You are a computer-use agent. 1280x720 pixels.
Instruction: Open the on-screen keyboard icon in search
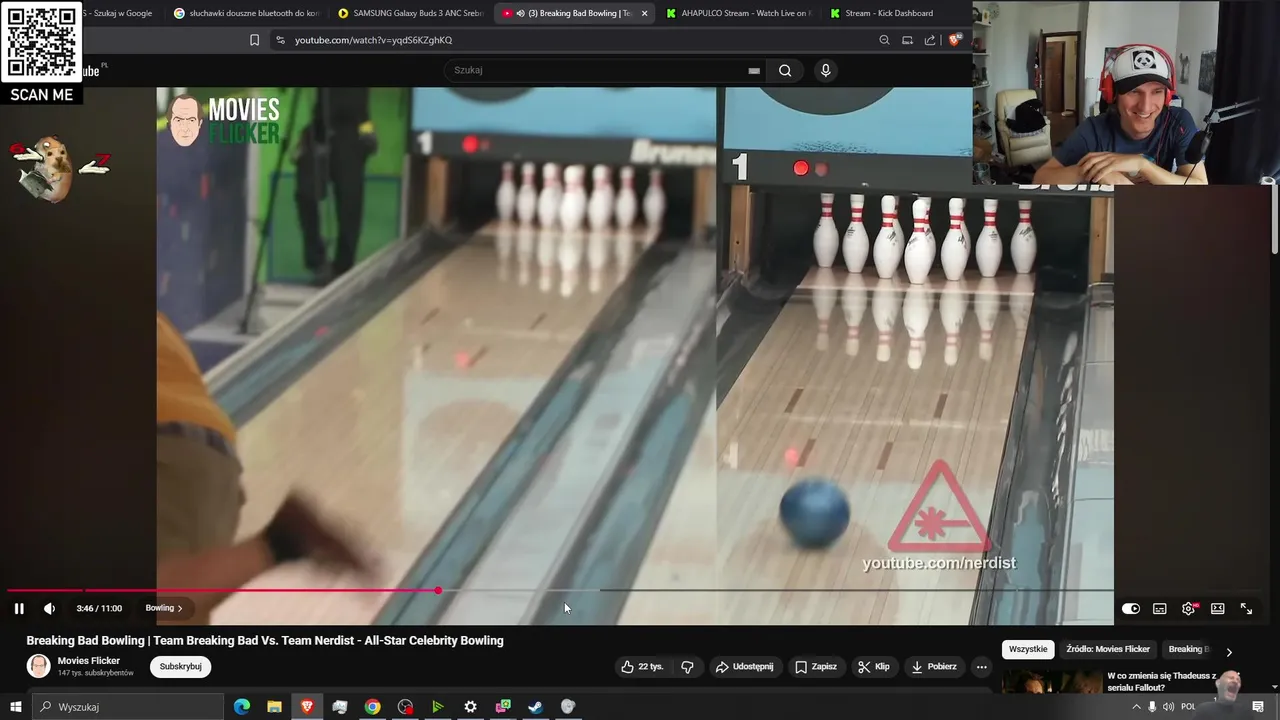pyautogui.click(x=754, y=71)
